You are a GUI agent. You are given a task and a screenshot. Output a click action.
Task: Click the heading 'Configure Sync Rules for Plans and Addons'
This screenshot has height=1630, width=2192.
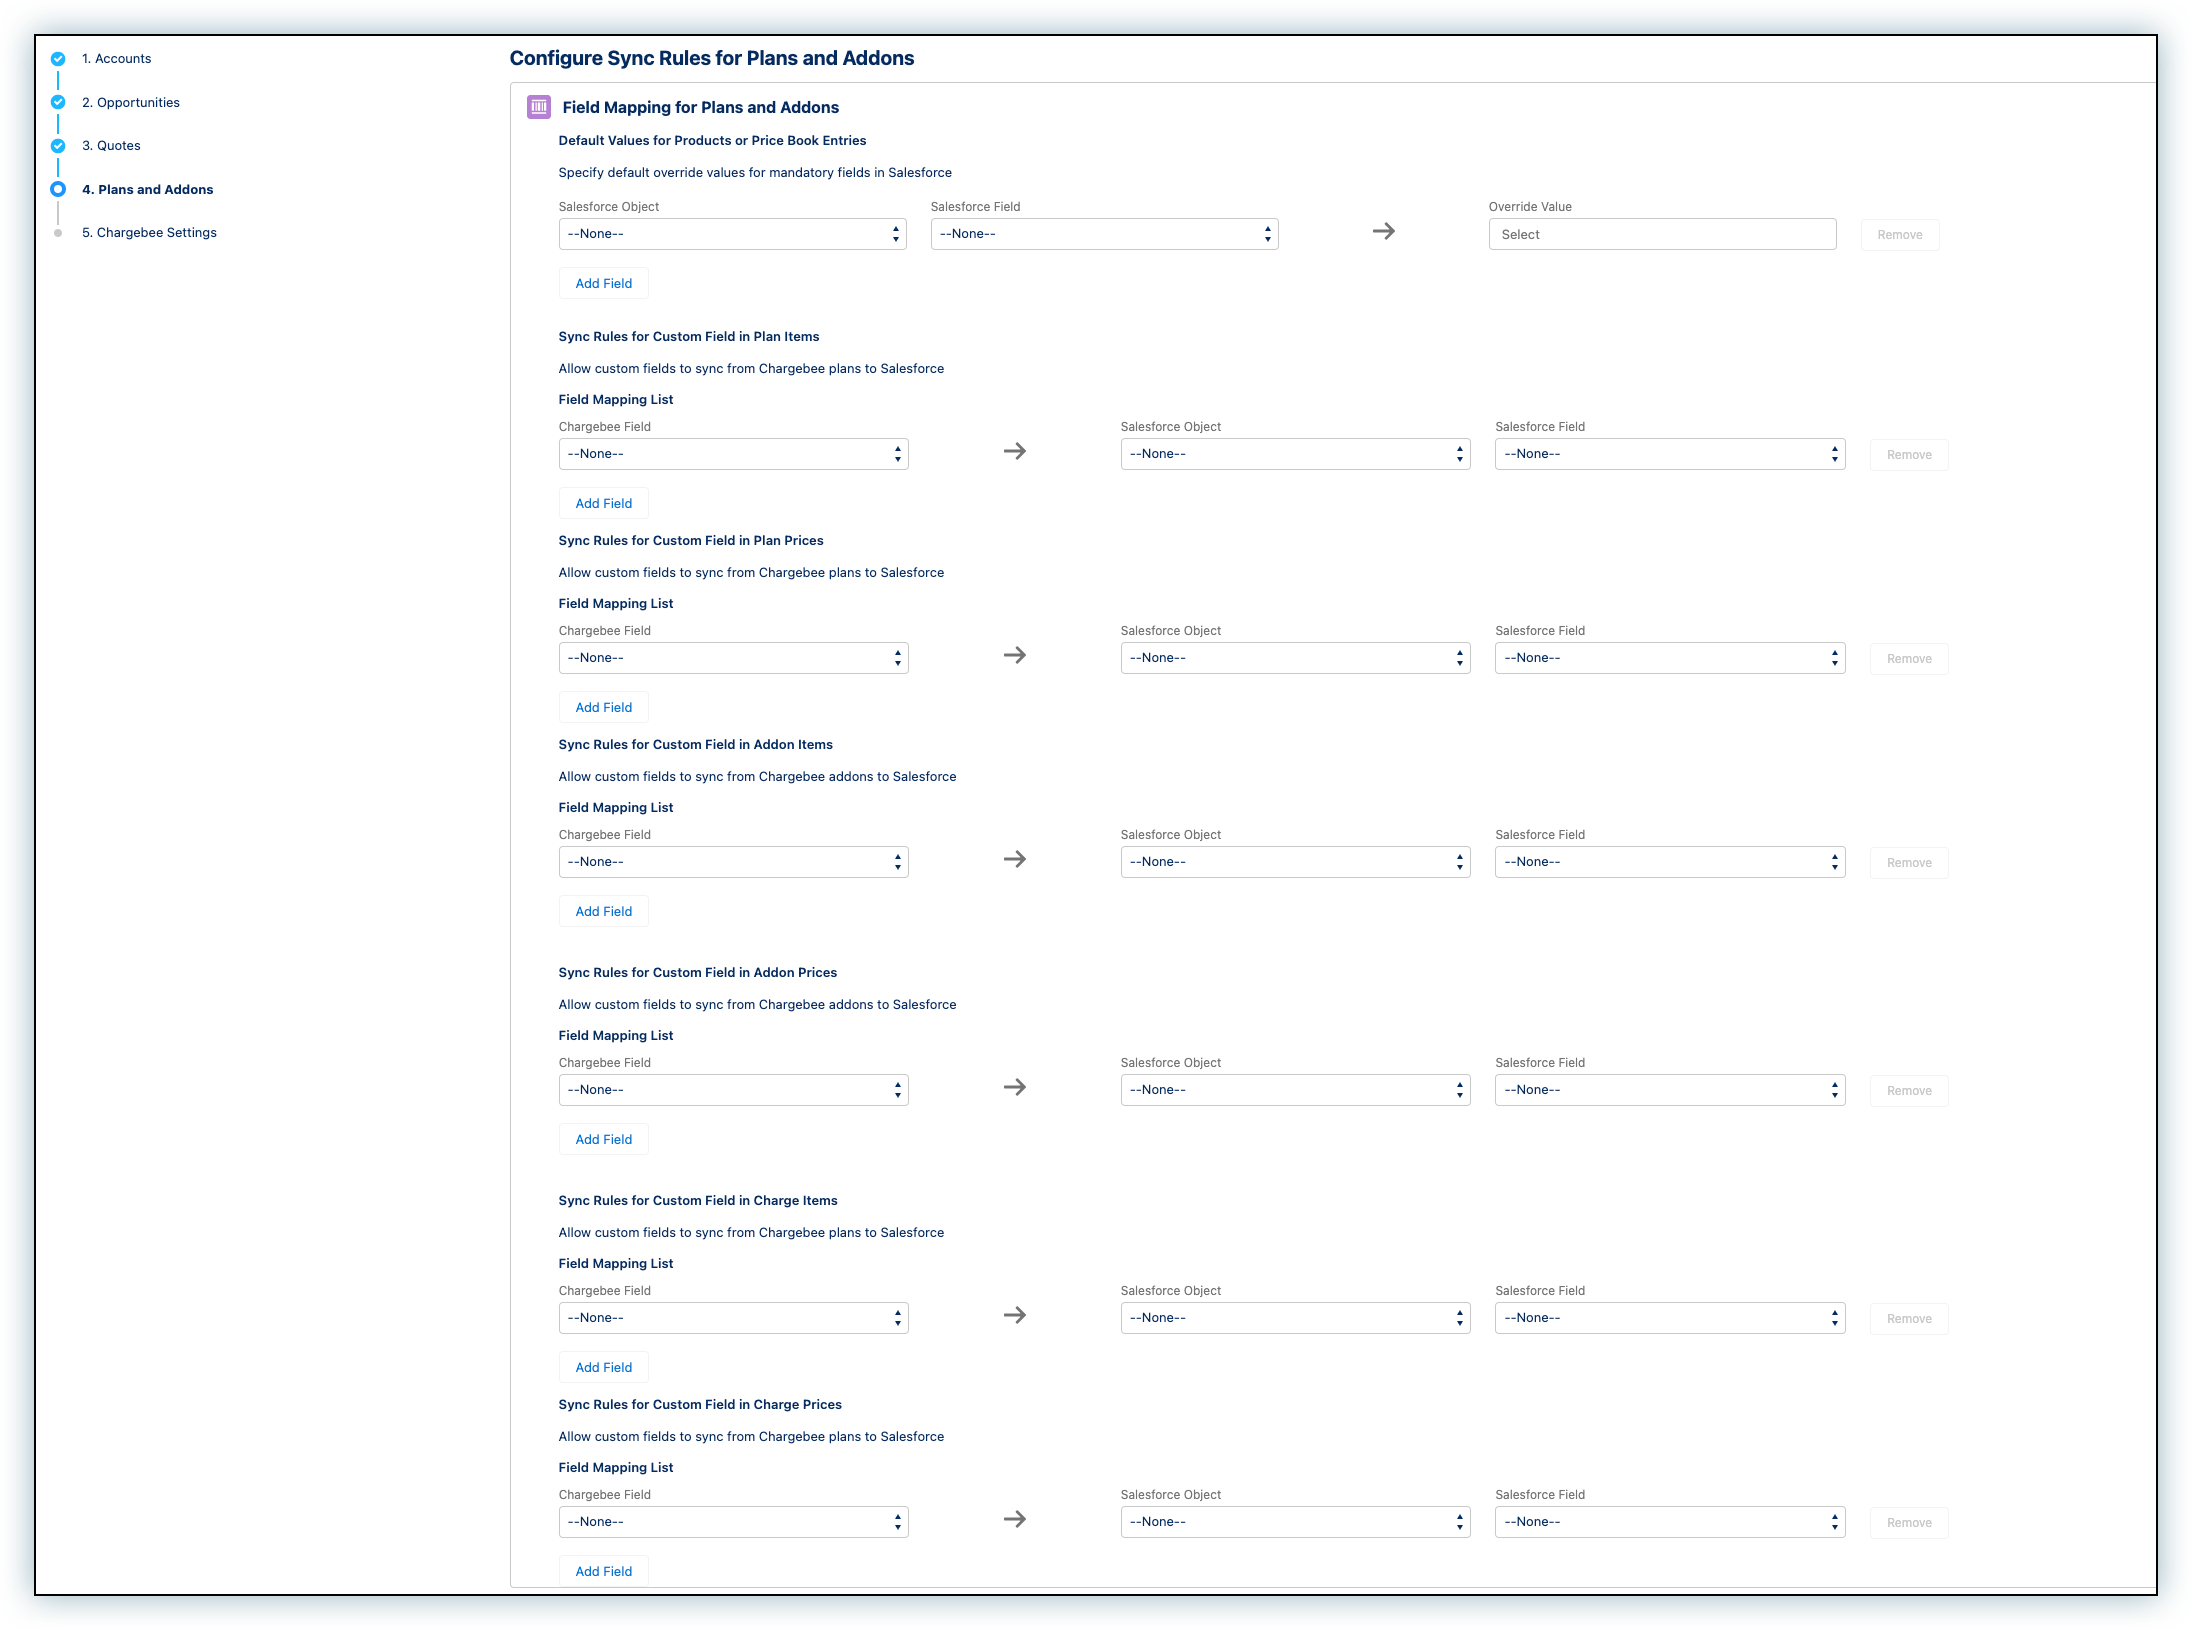712,58
